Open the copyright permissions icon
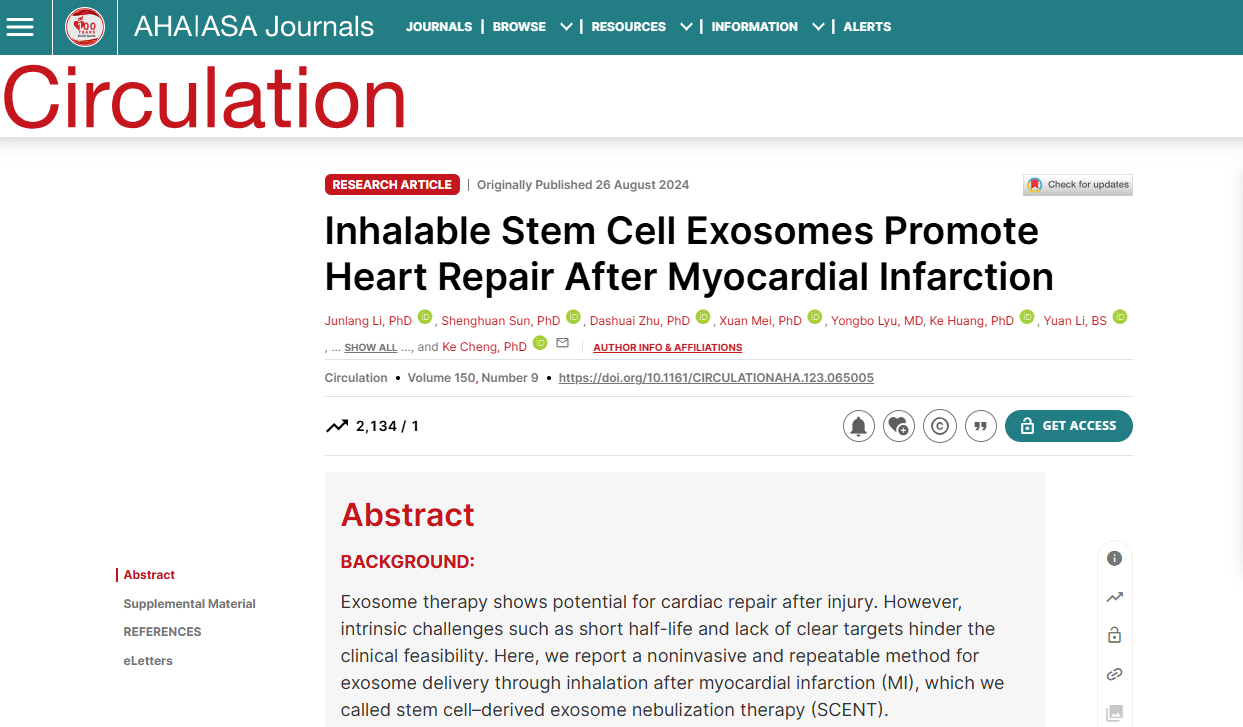The height and width of the screenshot is (727, 1243). [939, 426]
